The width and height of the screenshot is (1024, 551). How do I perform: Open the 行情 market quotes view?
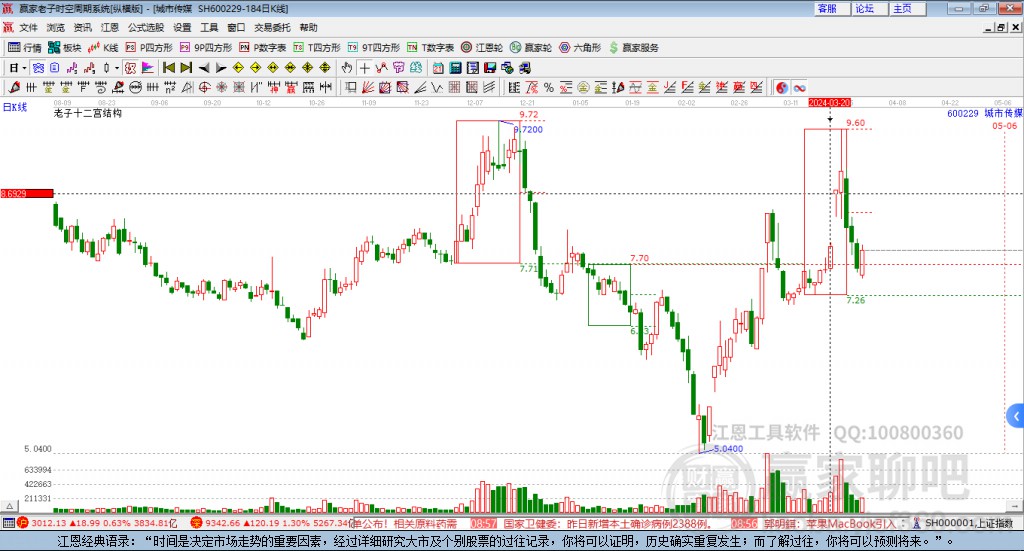point(25,48)
